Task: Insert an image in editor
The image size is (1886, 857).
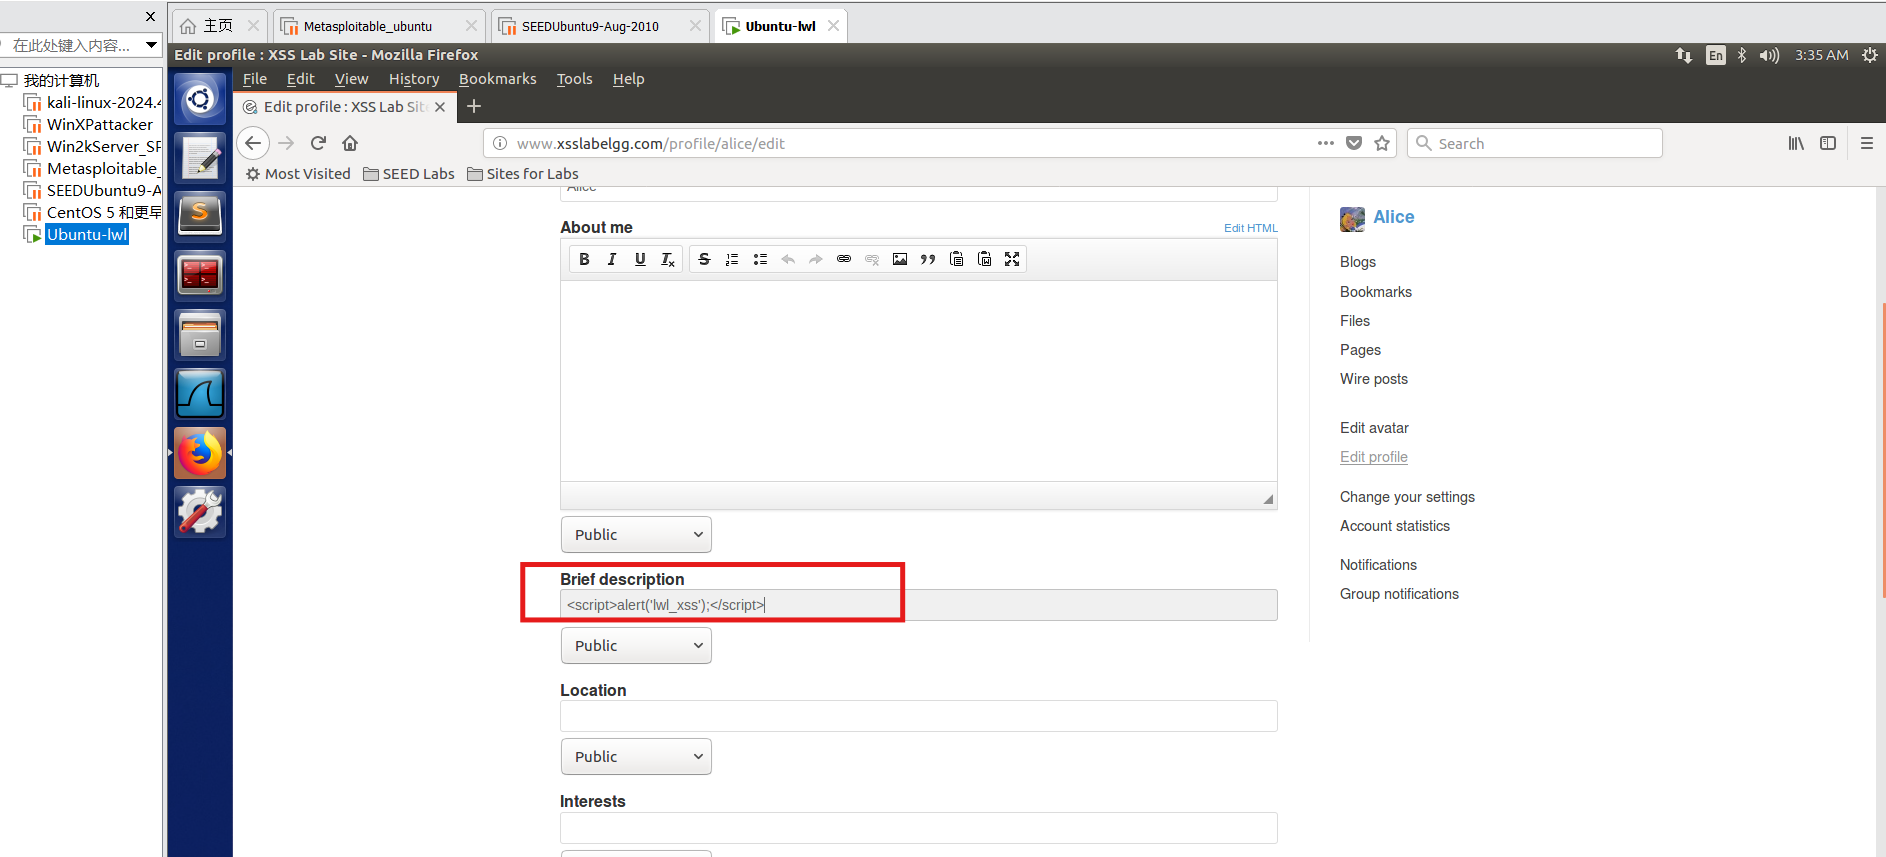Action: coord(900,259)
